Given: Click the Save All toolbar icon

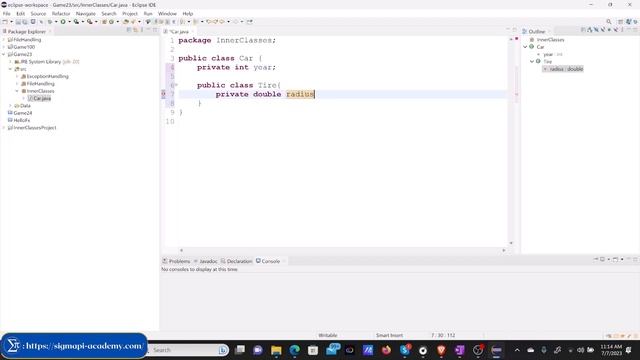Looking at the screenshot, I should click(x=25, y=22).
